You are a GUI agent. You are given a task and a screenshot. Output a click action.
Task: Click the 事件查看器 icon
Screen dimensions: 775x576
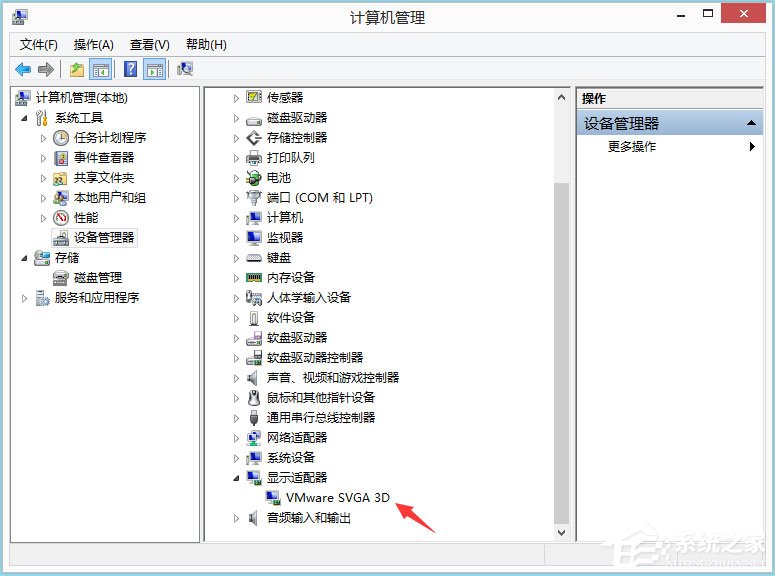point(61,158)
